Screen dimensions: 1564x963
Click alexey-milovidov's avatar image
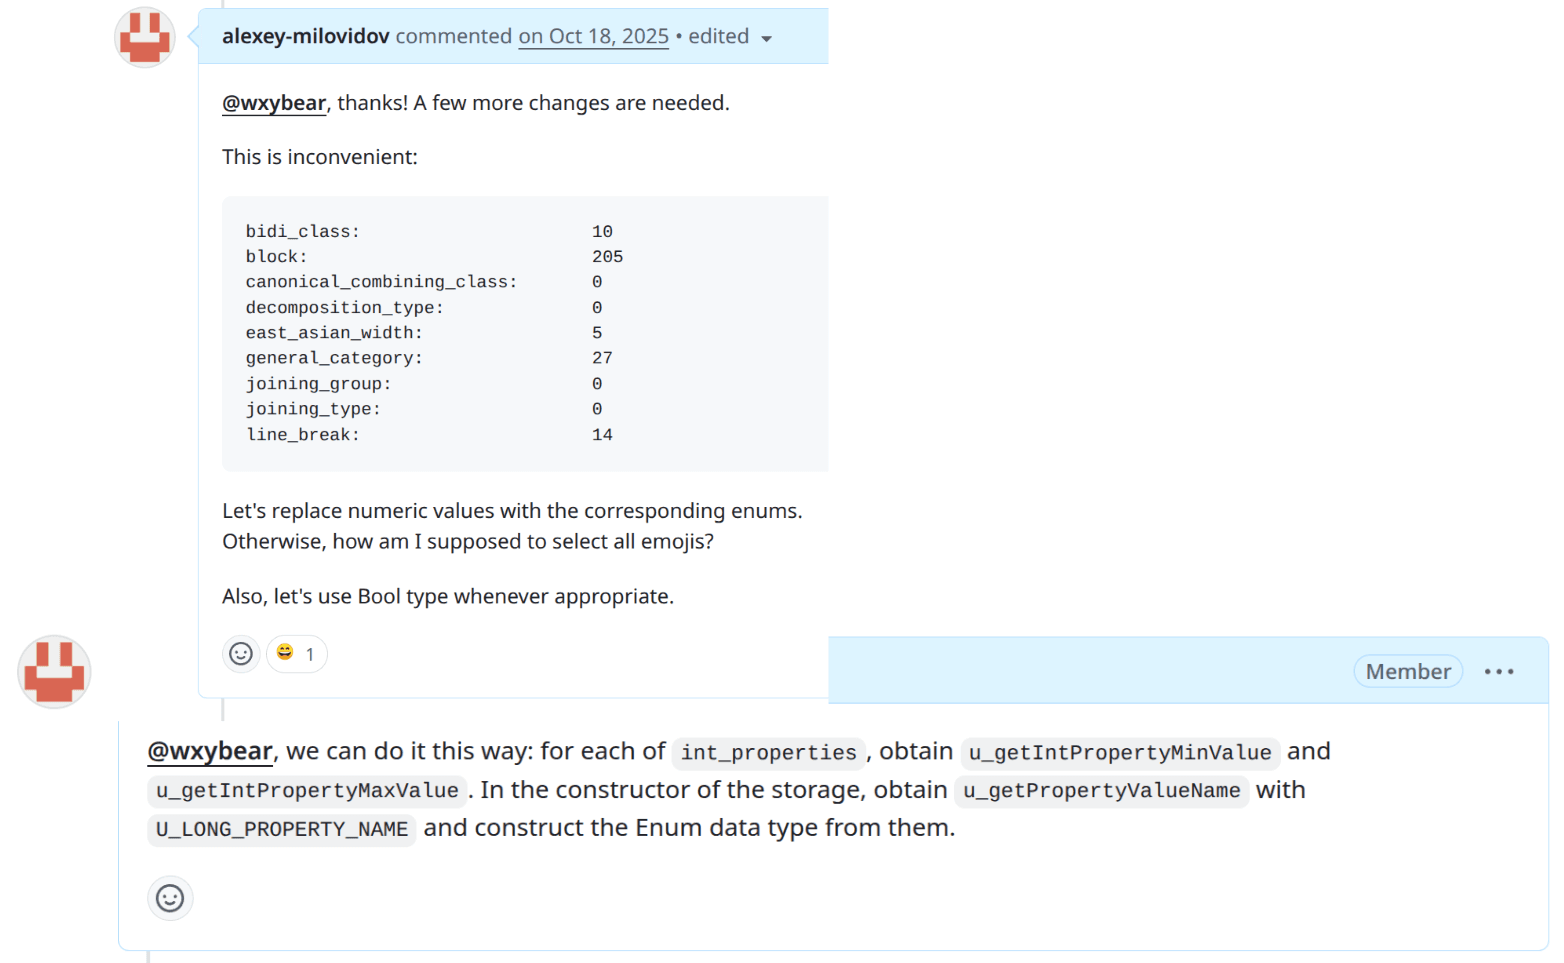click(x=144, y=37)
